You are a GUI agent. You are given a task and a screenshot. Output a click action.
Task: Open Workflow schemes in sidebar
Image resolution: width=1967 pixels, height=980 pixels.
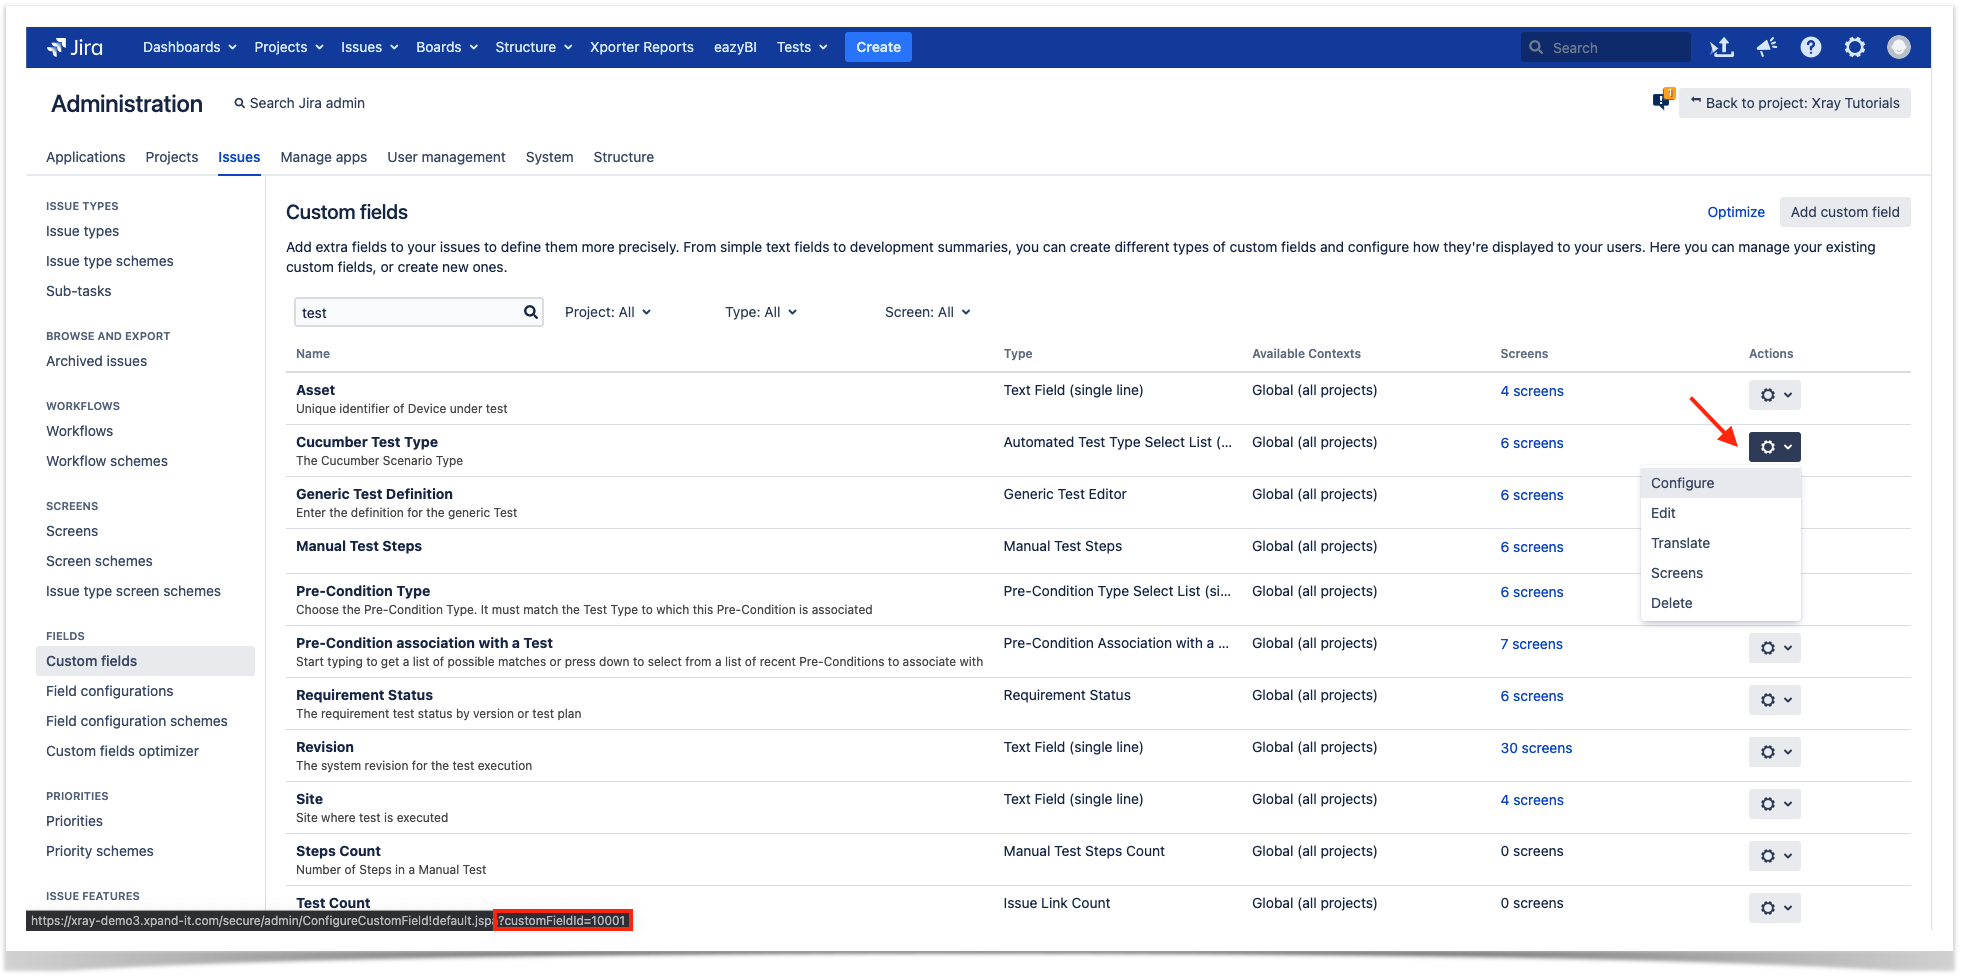click(106, 461)
